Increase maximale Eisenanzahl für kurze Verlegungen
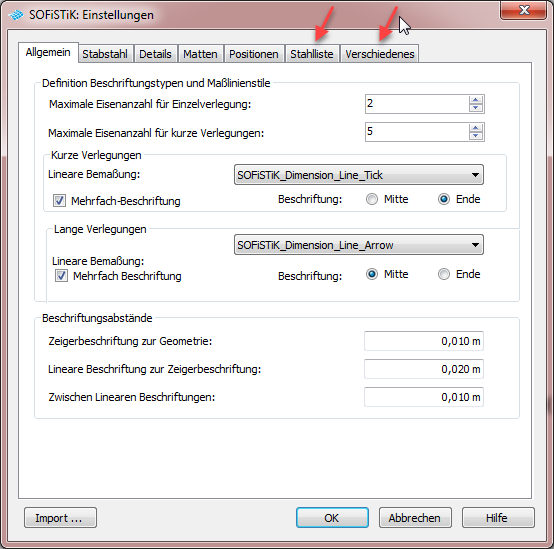 point(476,128)
